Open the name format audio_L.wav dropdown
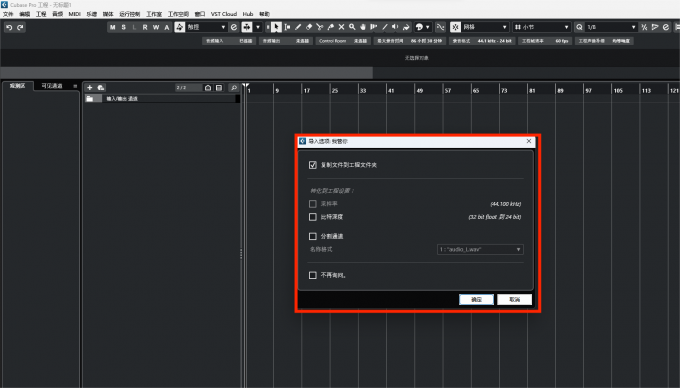 tap(480, 249)
